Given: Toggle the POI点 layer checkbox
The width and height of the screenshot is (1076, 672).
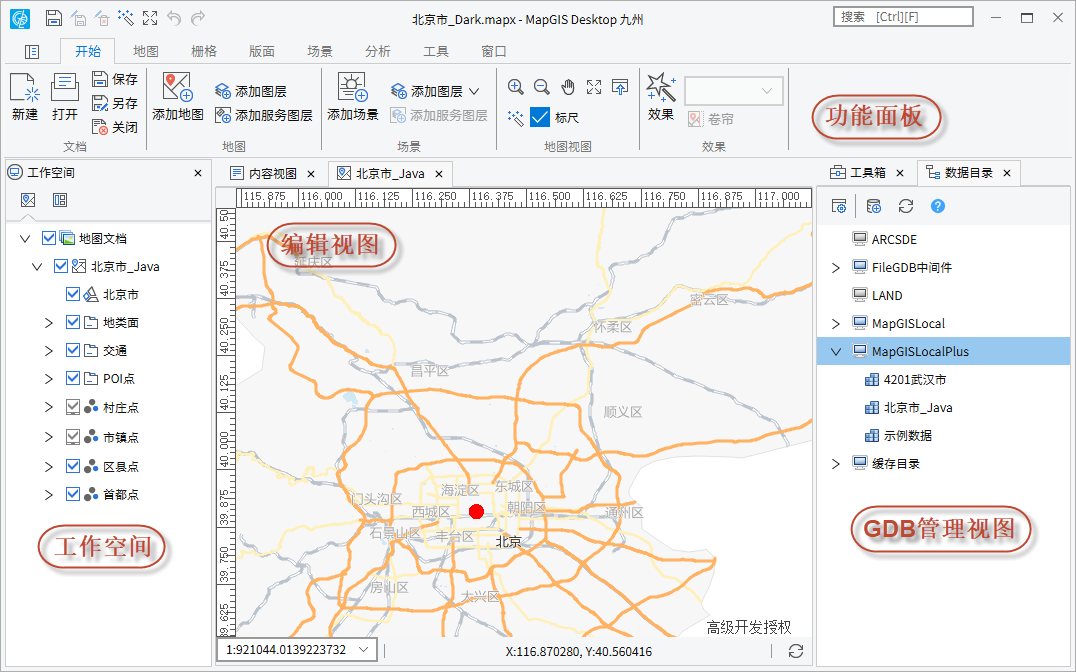Looking at the screenshot, I should click(x=73, y=378).
